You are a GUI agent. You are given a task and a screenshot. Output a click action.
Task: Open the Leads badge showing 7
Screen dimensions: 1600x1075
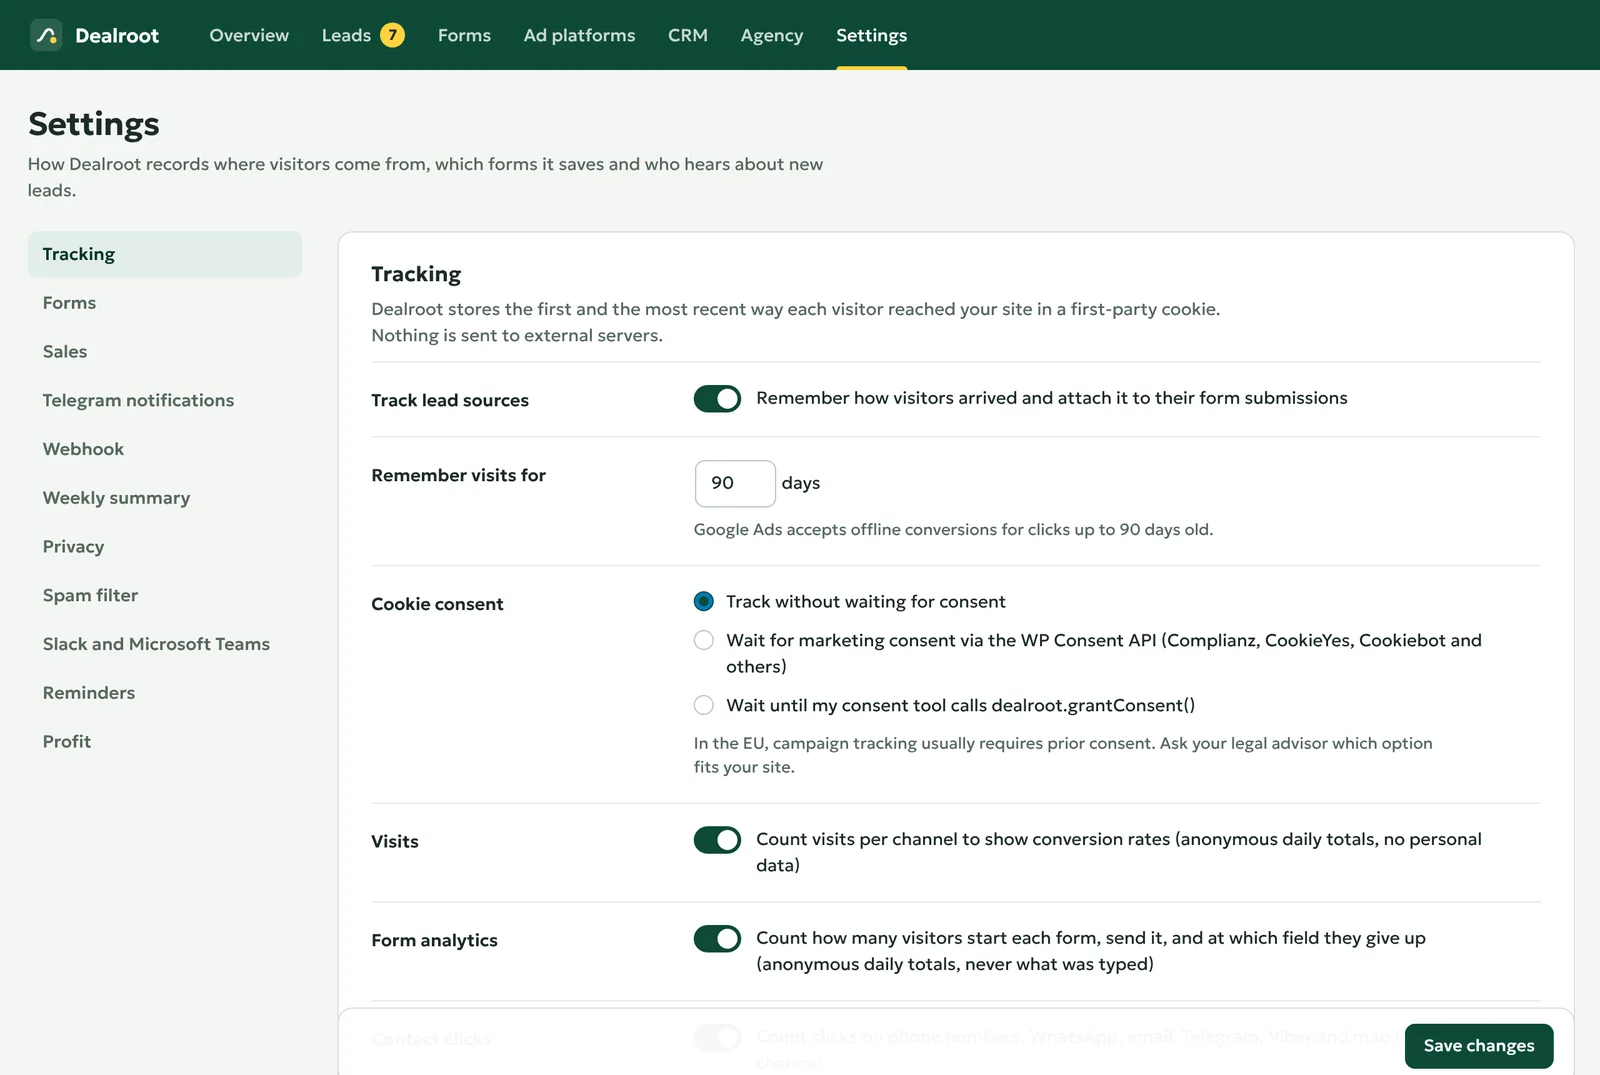393,35
